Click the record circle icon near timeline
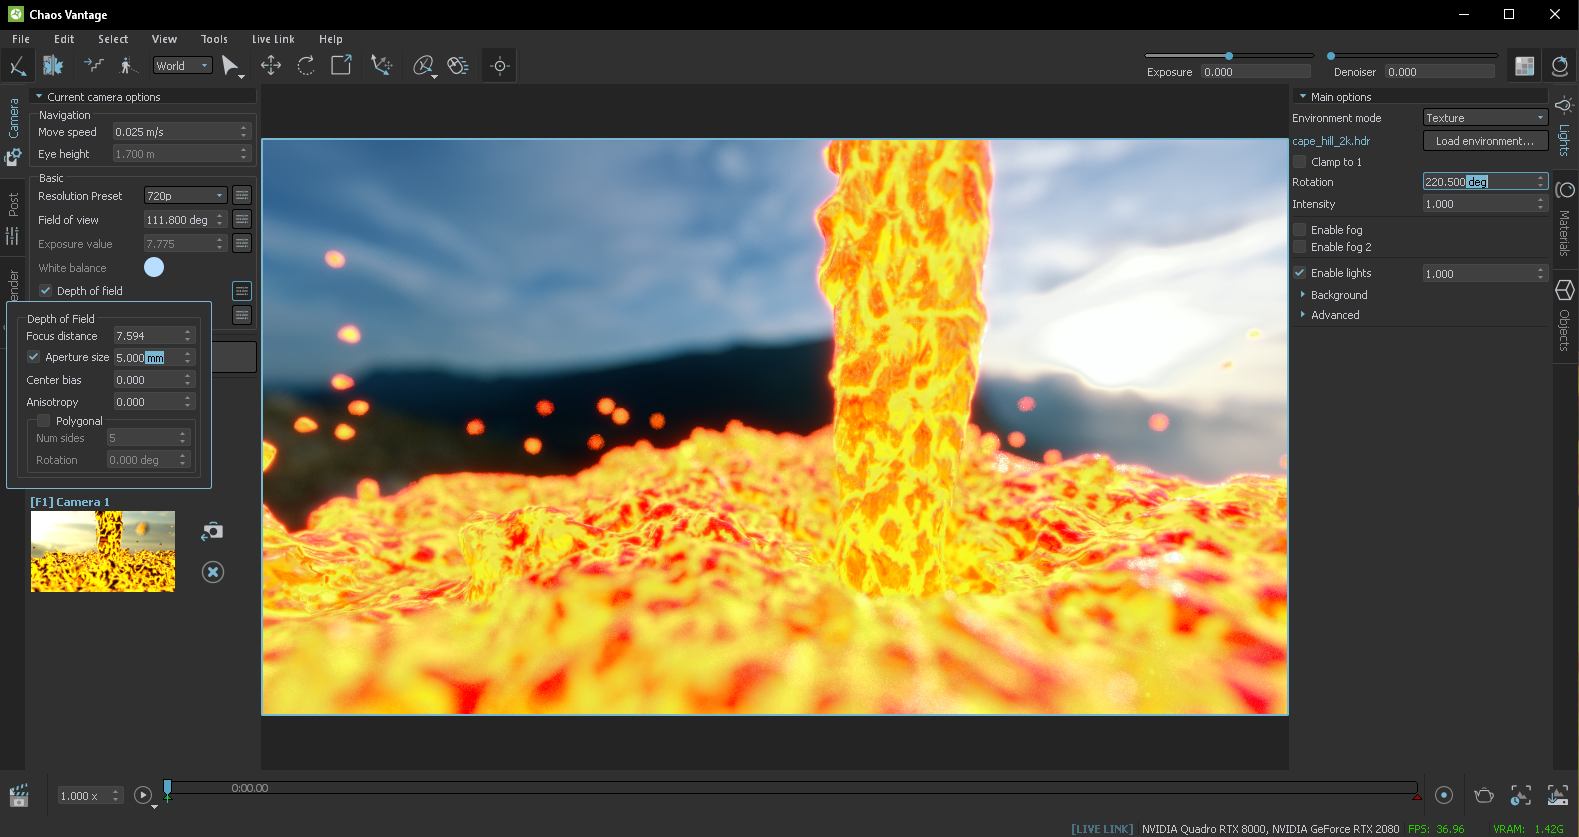Screen dimensions: 1579x837 point(1444,795)
